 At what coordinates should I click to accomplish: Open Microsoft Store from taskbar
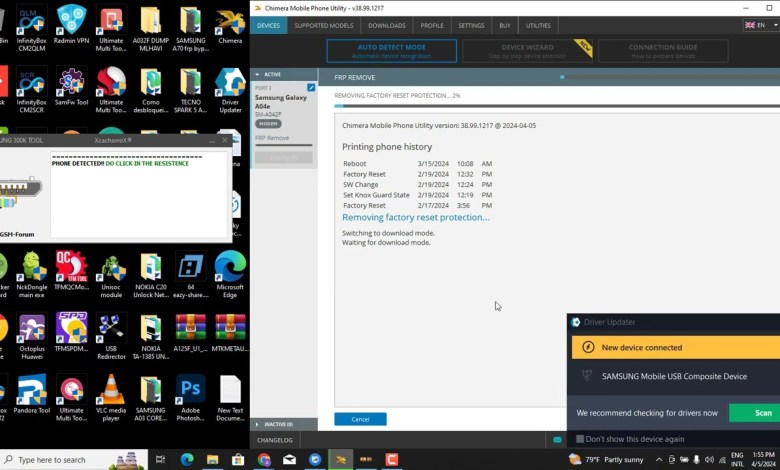[238, 460]
